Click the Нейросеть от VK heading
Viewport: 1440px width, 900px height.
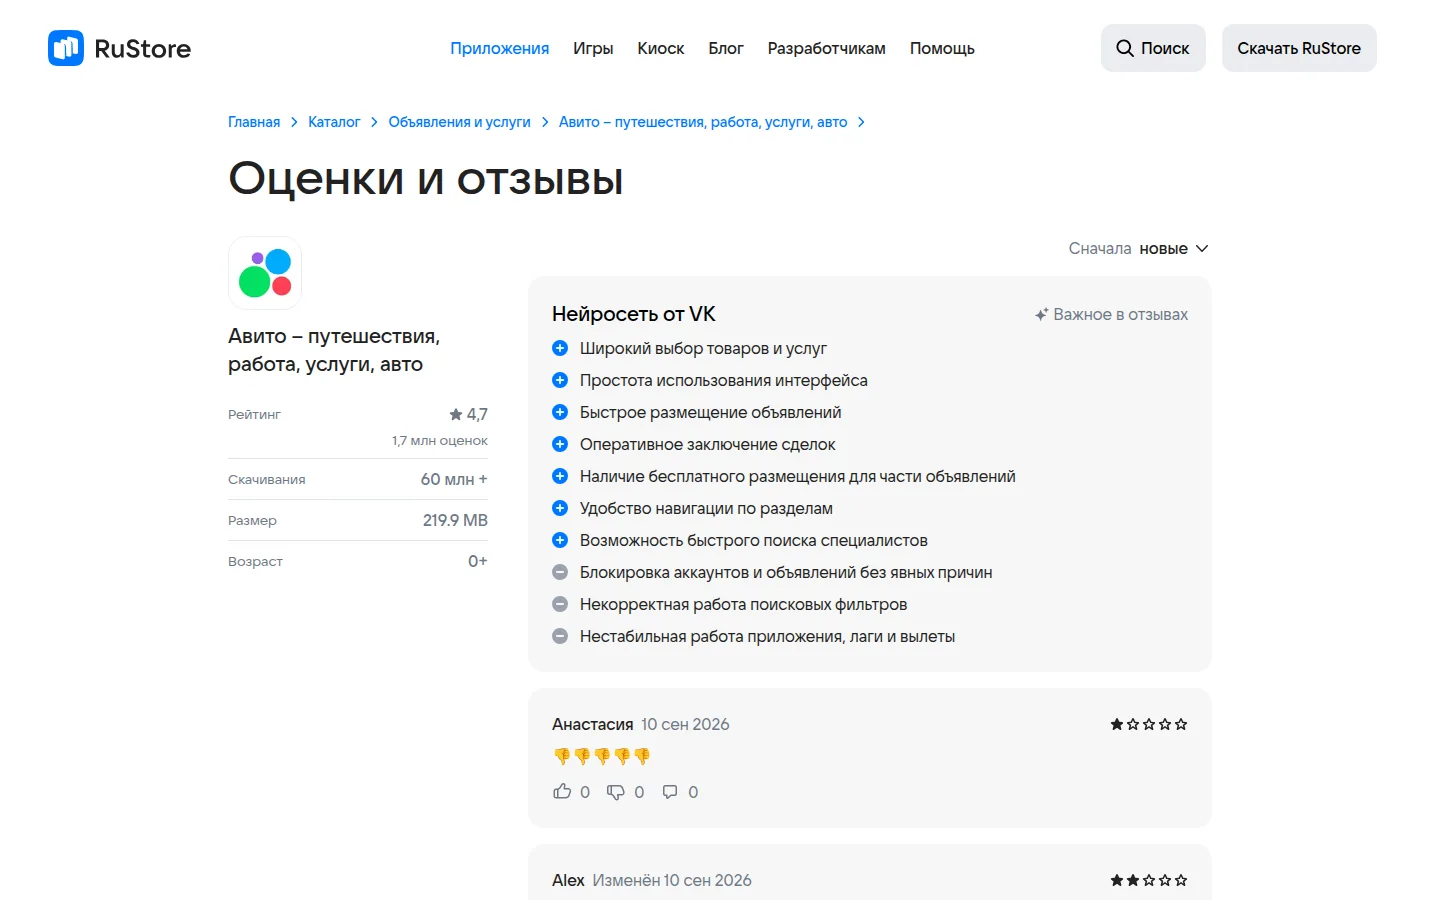pos(634,314)
